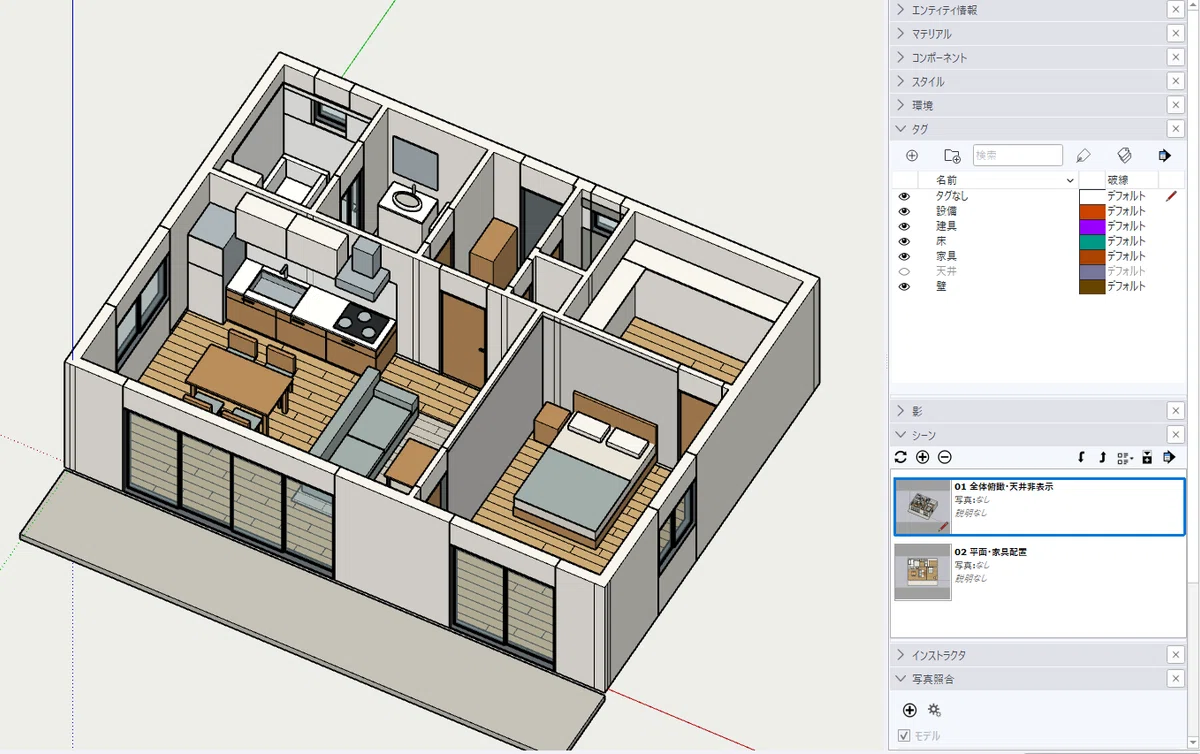Close the シーン panel

pyautogui.click(x=1176, y=434)
